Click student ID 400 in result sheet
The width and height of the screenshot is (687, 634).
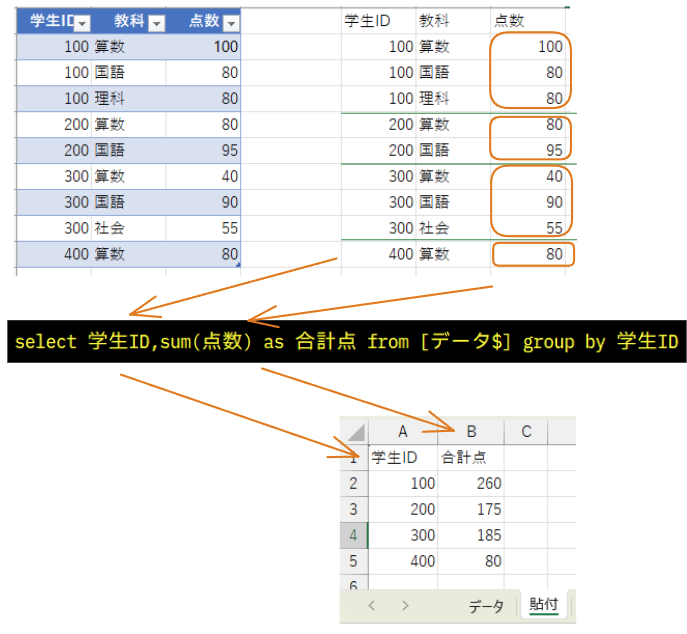403,561
